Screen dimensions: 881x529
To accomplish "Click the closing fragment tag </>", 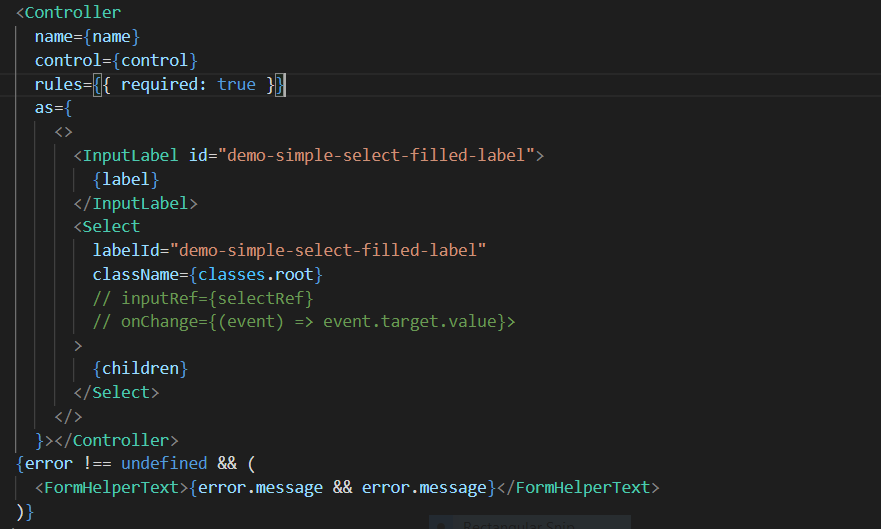I will [69, 417].
